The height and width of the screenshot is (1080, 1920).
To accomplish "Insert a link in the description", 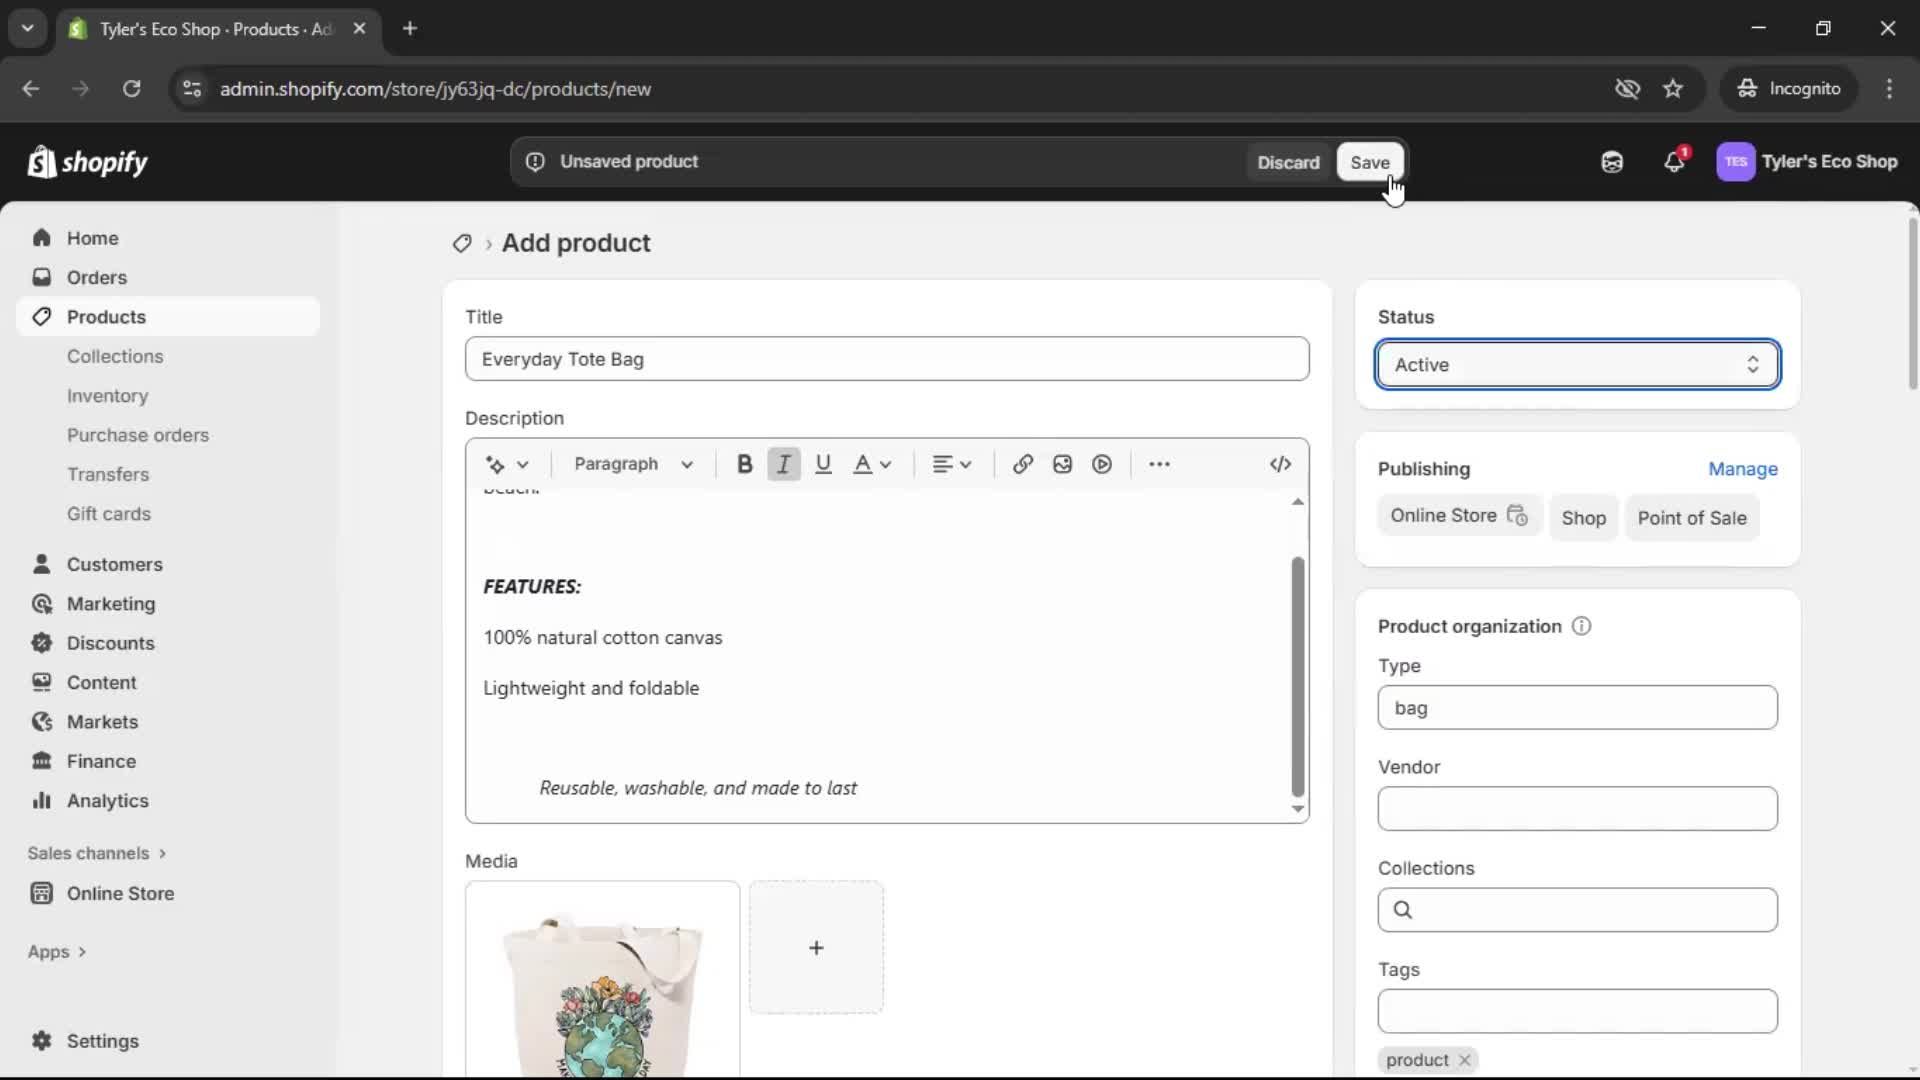I will (1022, 463).
